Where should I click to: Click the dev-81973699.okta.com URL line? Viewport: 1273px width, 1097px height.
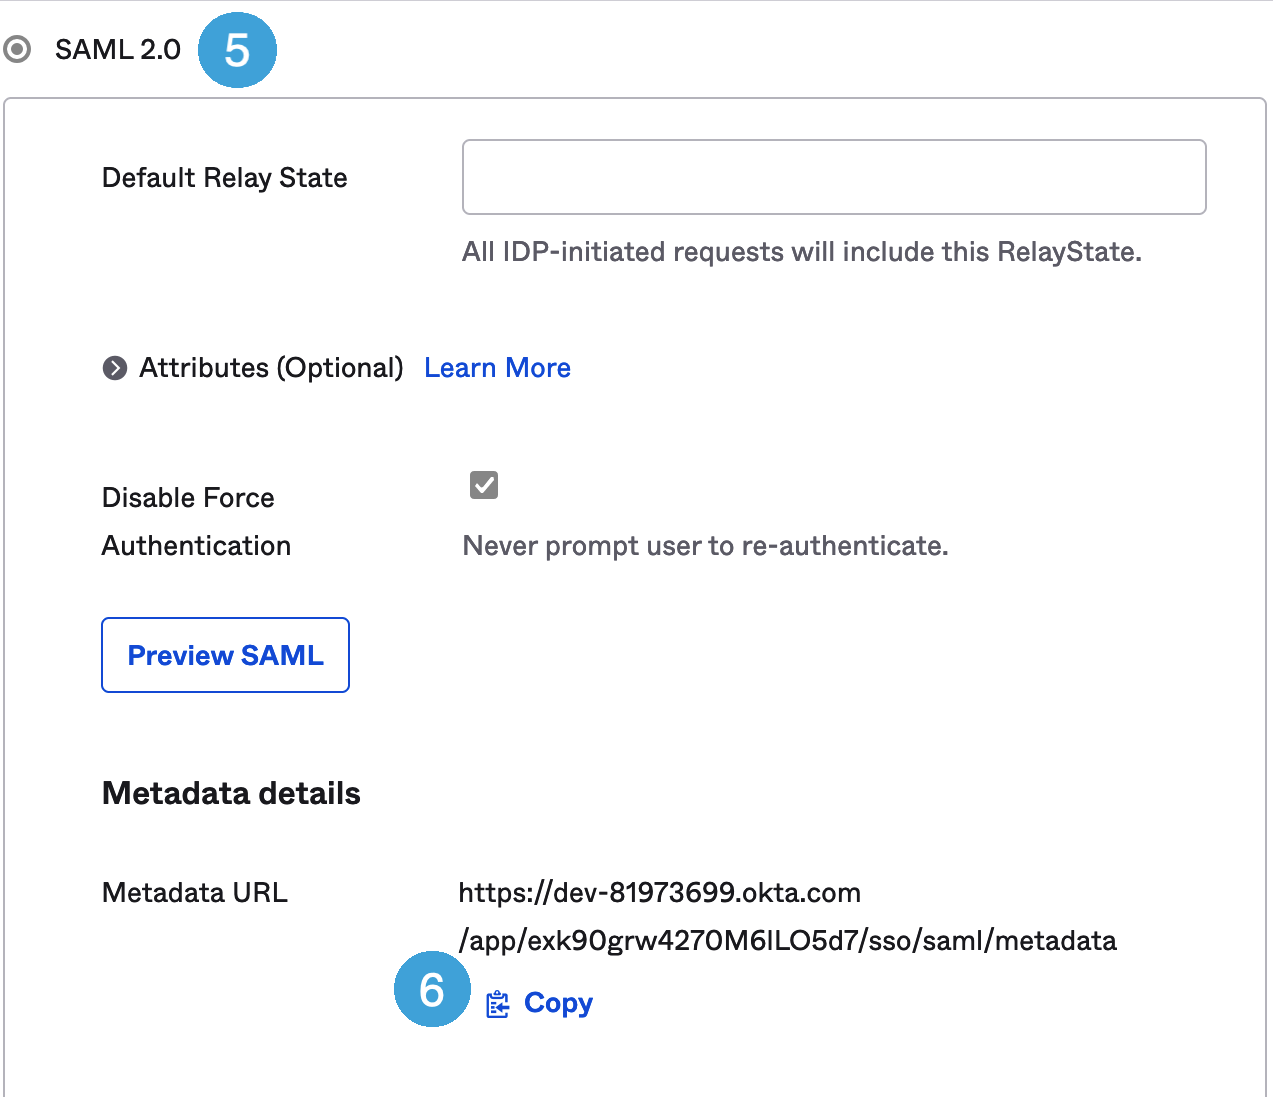click(x=659, y=892)
